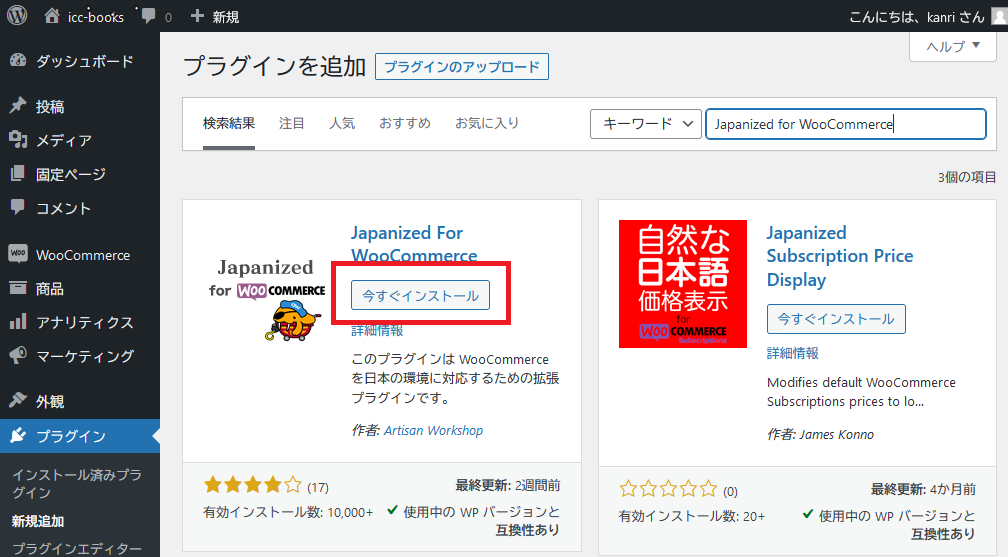Open the comments bubble in admin bar
The width and height of the screenshot is (1008, 557).
[148, 16]
